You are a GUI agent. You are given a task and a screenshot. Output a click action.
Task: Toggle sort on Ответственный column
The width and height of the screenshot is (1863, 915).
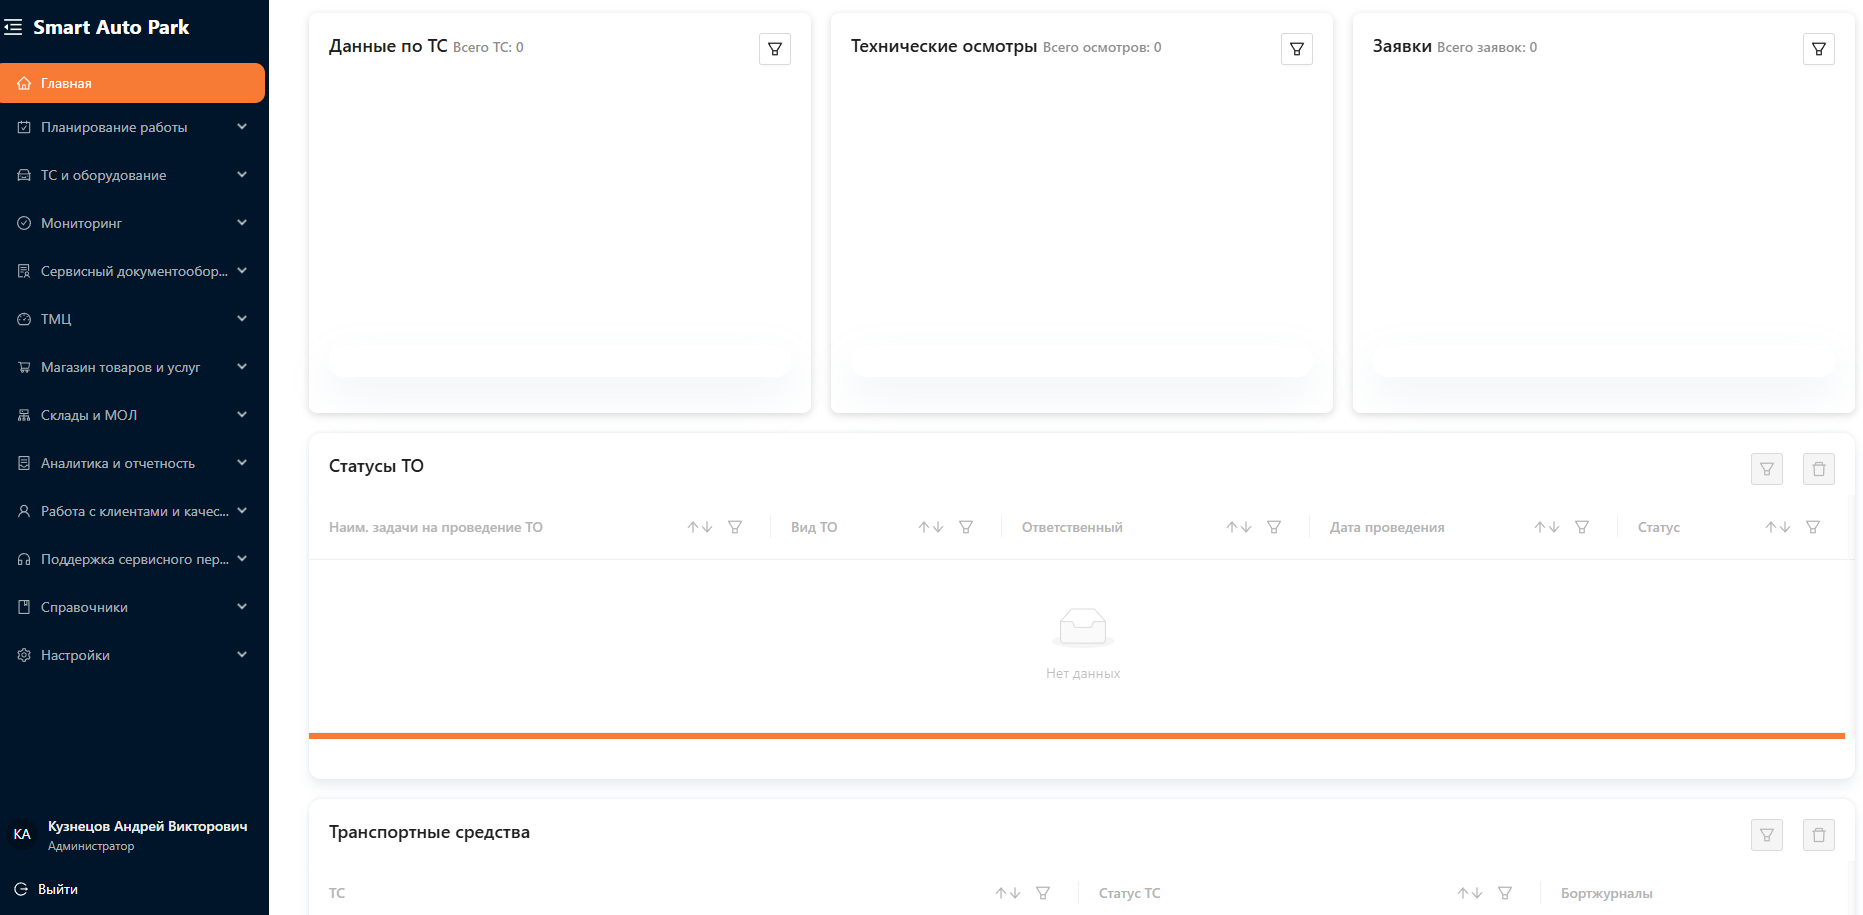(x=1238, y=527)
